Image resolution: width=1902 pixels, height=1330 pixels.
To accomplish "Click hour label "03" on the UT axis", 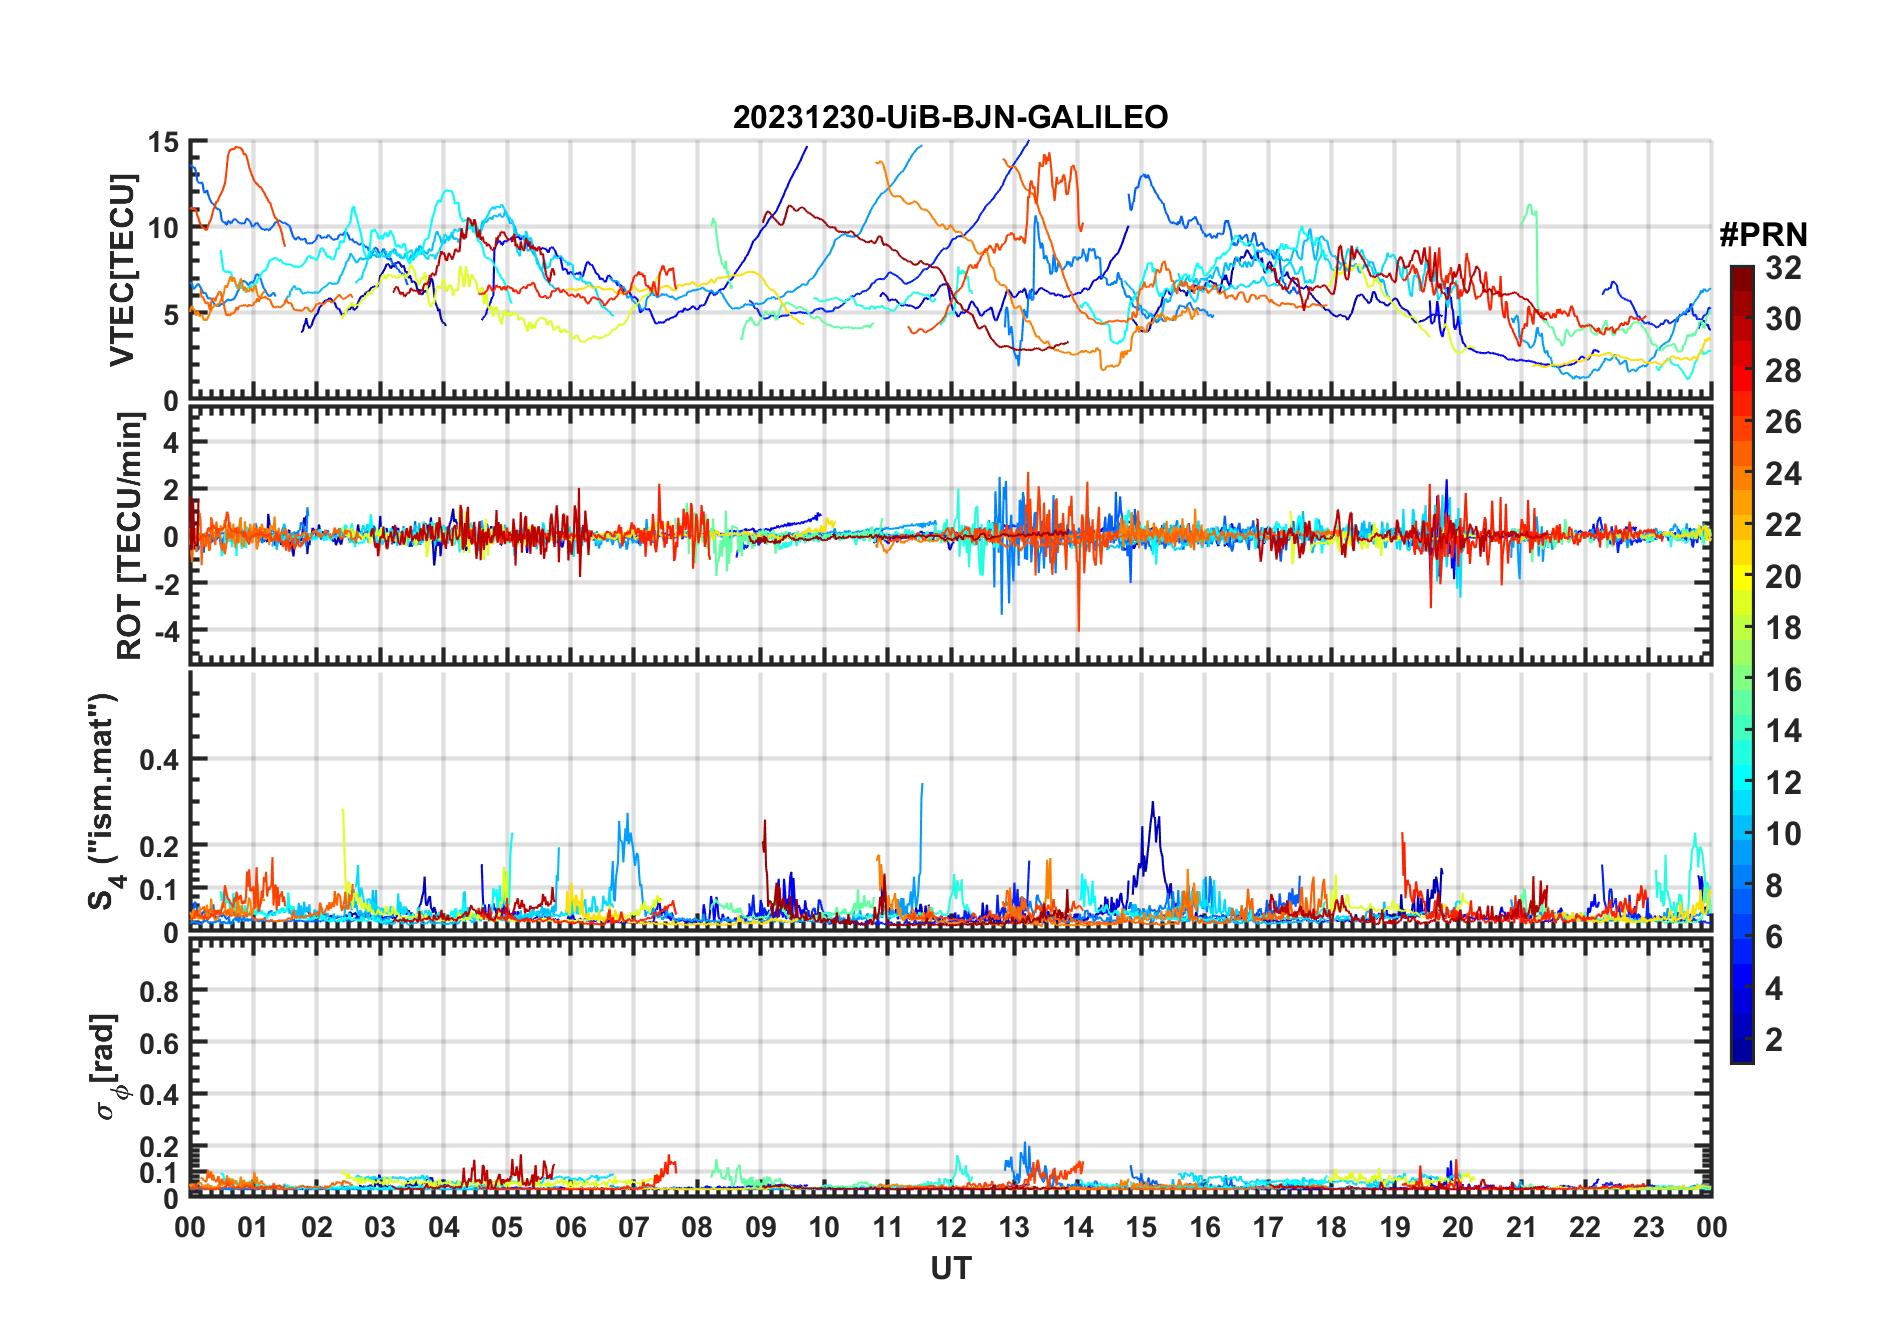I will point(380,1227).
